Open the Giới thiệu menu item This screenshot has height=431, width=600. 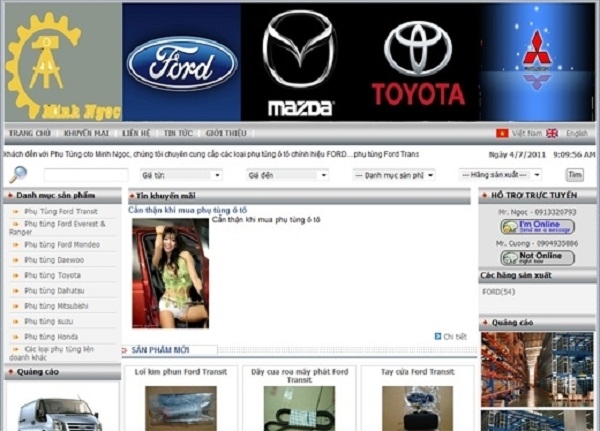click(226, 133)
